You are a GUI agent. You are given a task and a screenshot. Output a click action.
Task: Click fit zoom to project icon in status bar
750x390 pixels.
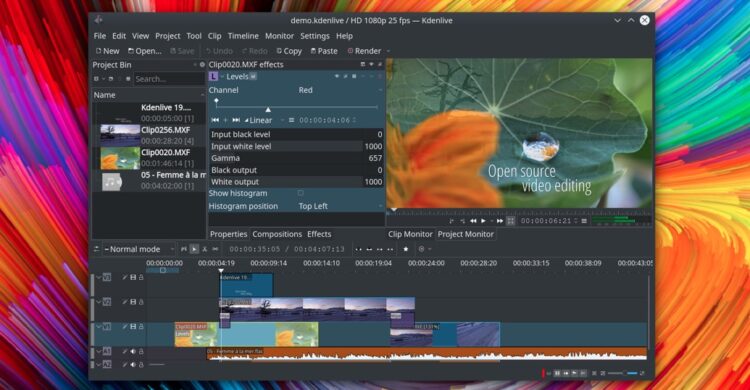(594, 373)
